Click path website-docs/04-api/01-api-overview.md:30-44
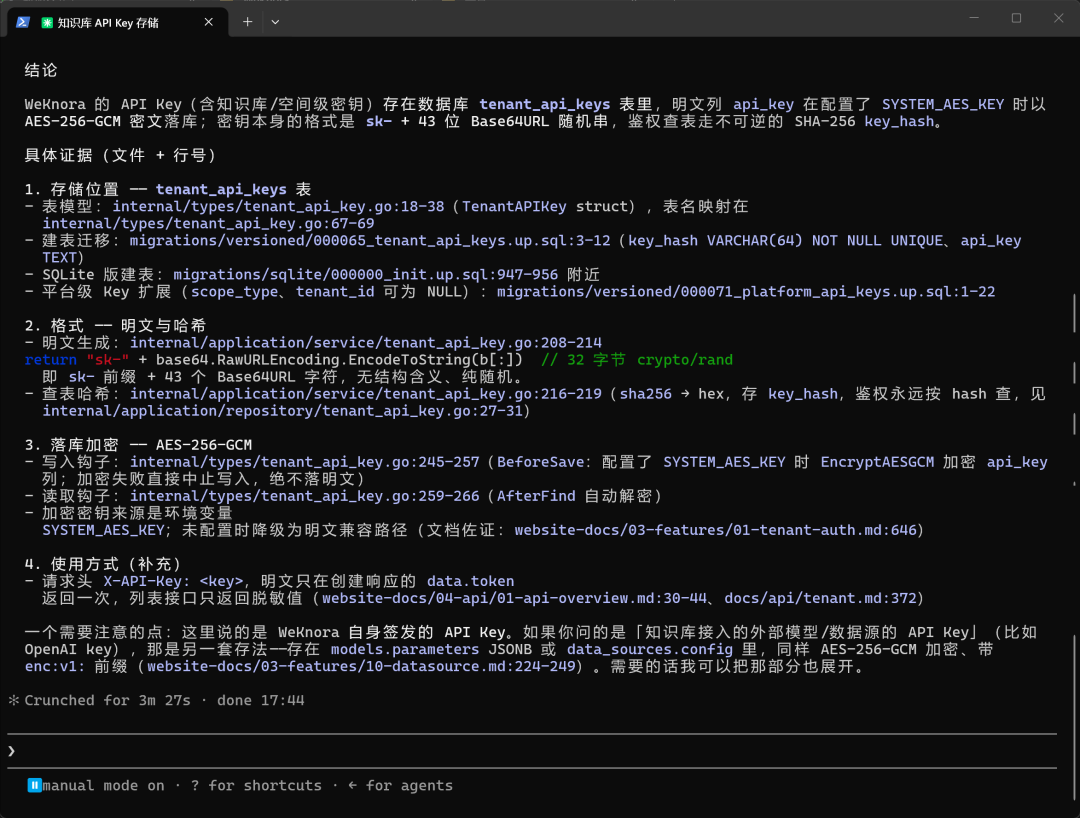 tap(515, 598)
